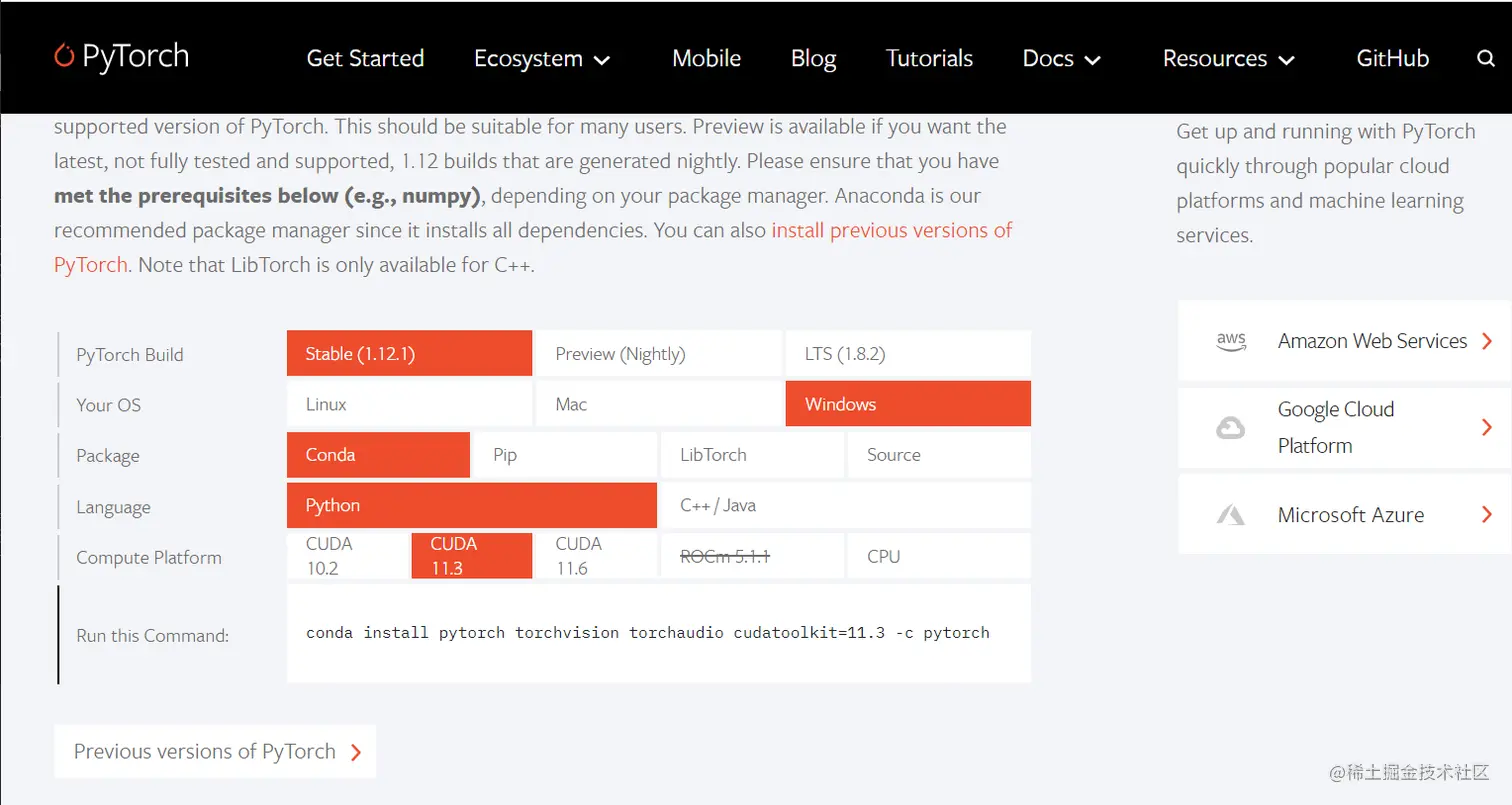Click the 'Package' row label
The image size is (1512, 805).
pyautogui.click(x=107, y=456)
